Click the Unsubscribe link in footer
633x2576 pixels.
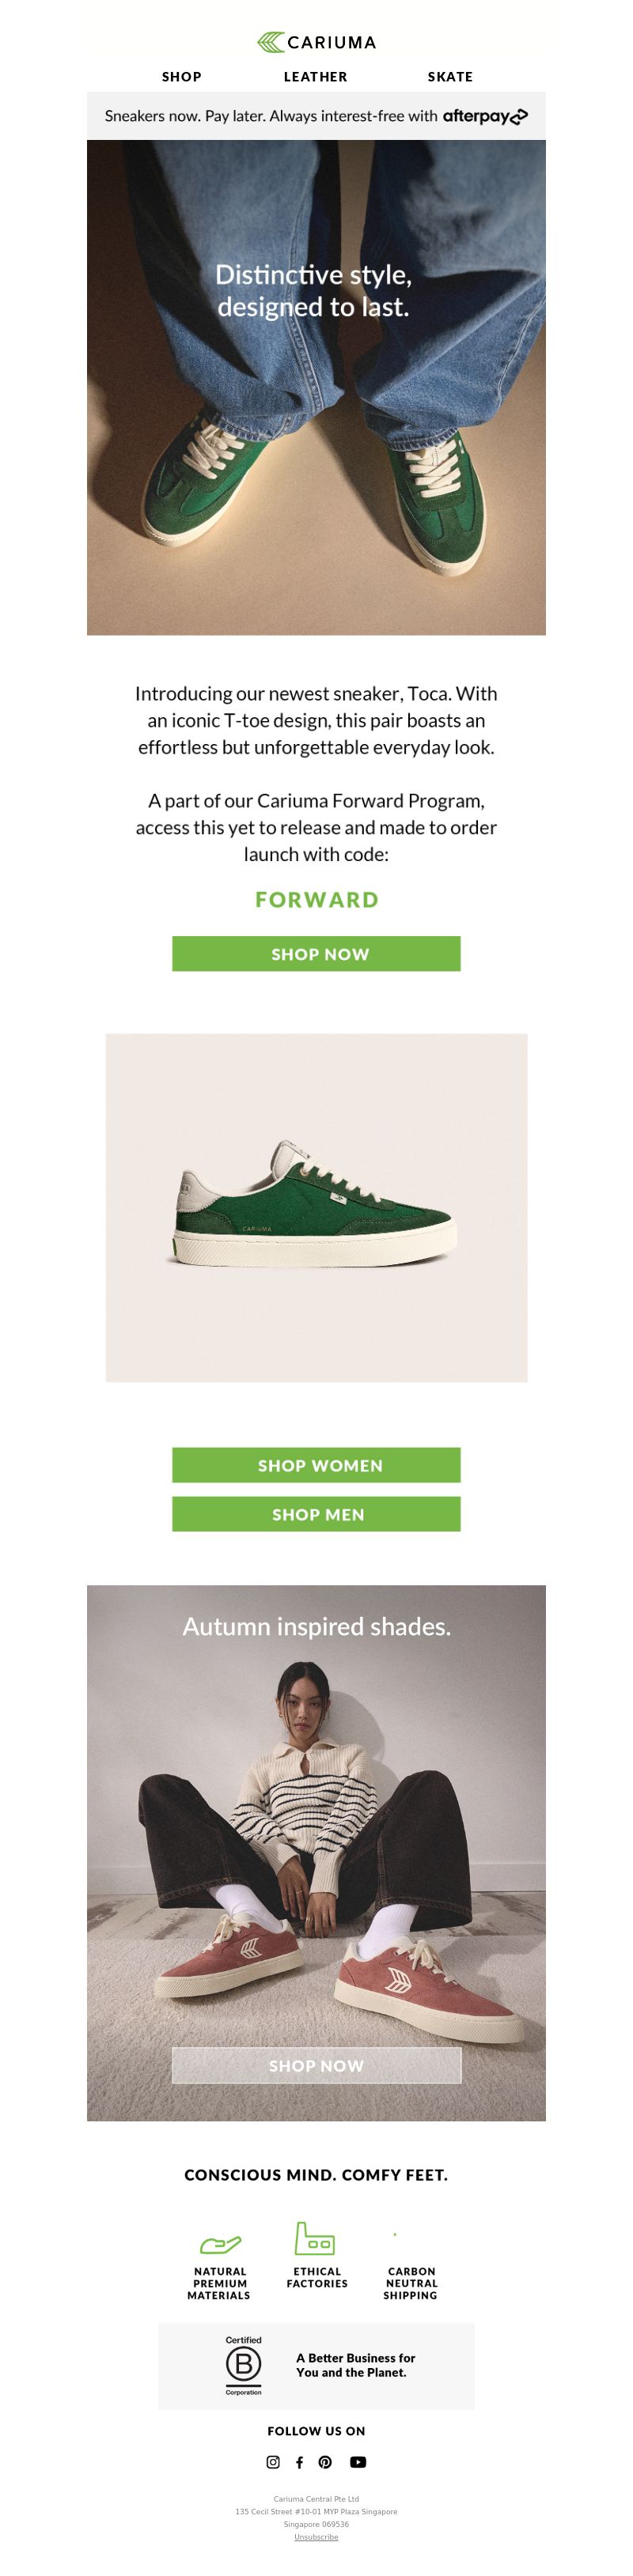click(316, 2536)
